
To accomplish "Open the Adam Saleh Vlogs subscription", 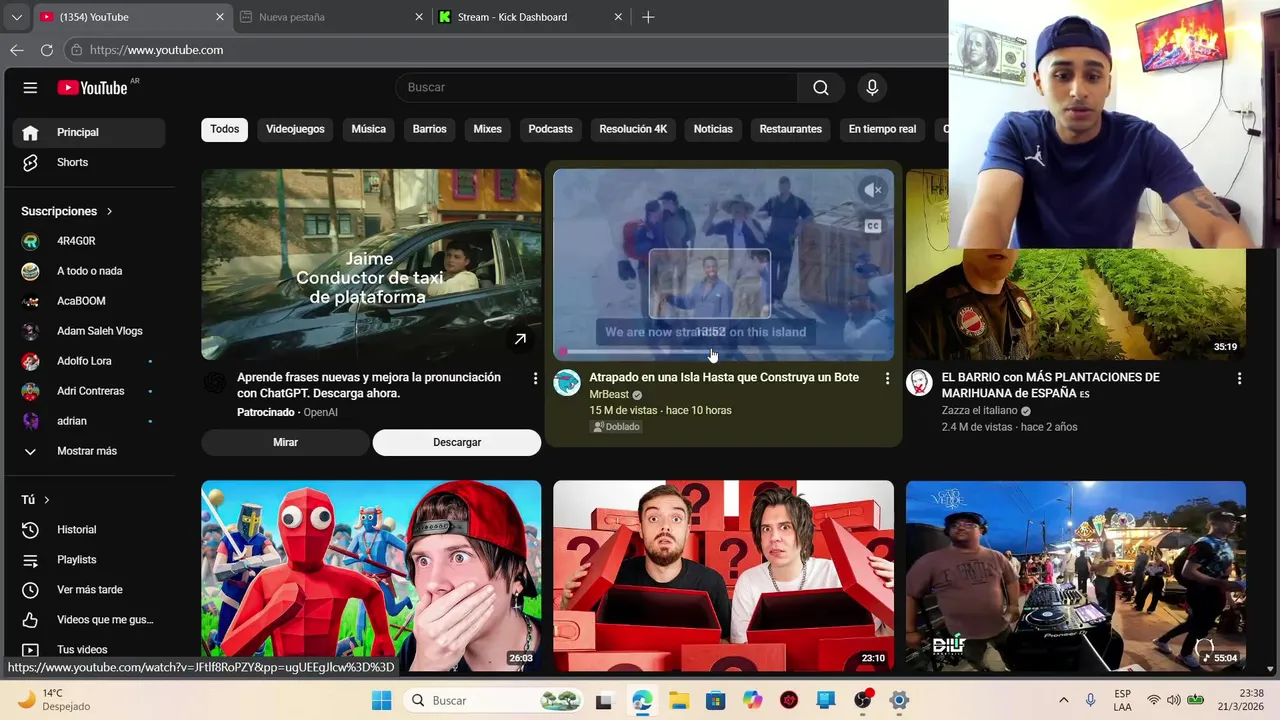I will [x=89, y=331].
